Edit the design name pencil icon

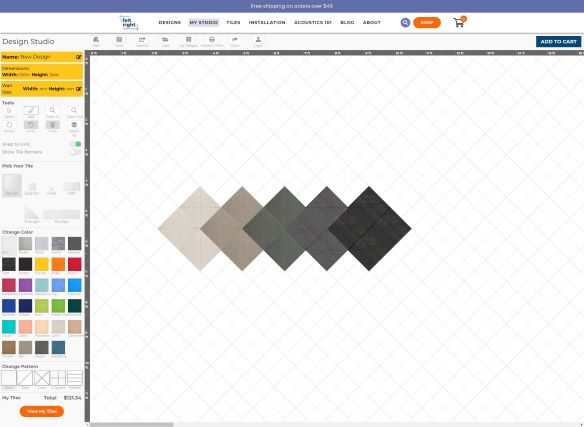click(79, 57)
